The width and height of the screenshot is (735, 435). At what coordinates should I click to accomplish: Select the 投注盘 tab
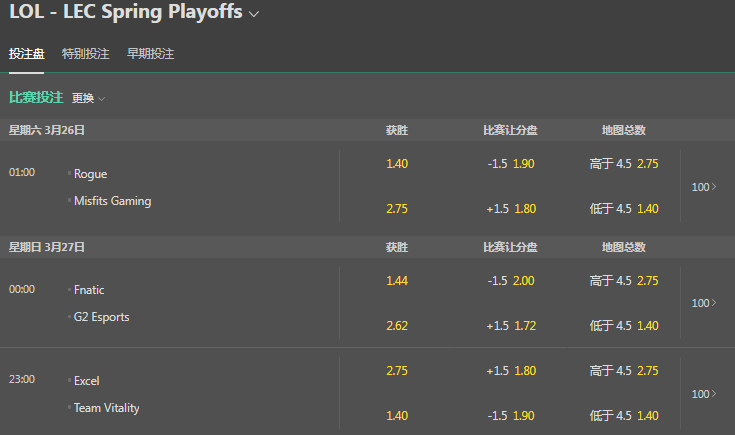pyautogui.click(x=26, y=54)
